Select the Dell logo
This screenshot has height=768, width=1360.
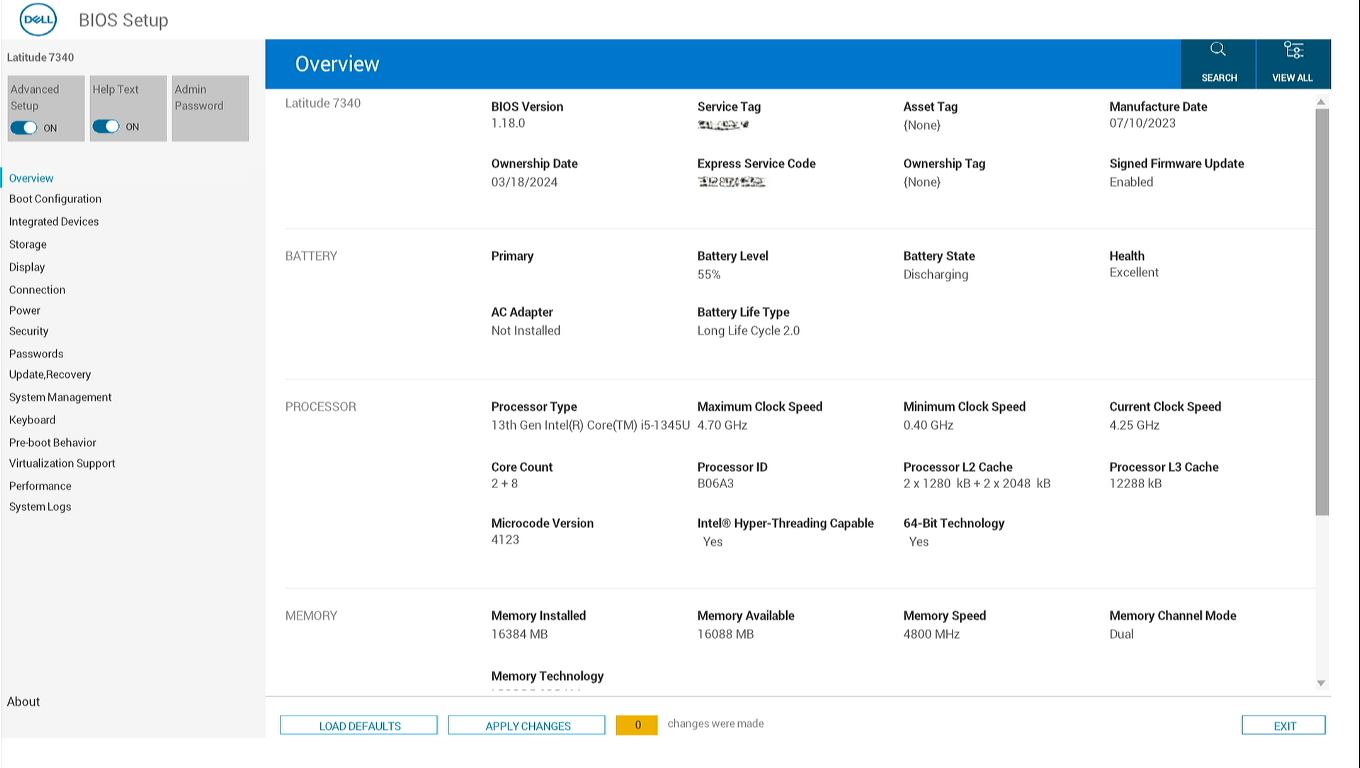coord(37,19)
